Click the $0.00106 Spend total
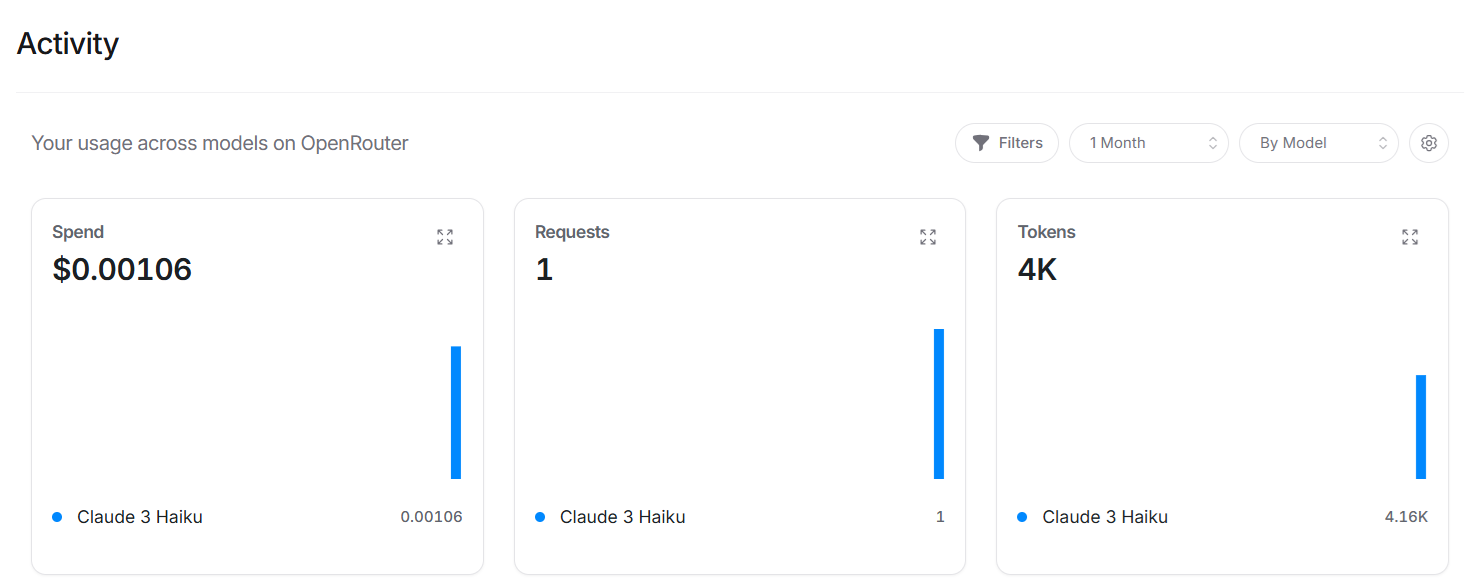Image resolution: width=1467 pixels, height=585 pixels. tap(122, 269)
